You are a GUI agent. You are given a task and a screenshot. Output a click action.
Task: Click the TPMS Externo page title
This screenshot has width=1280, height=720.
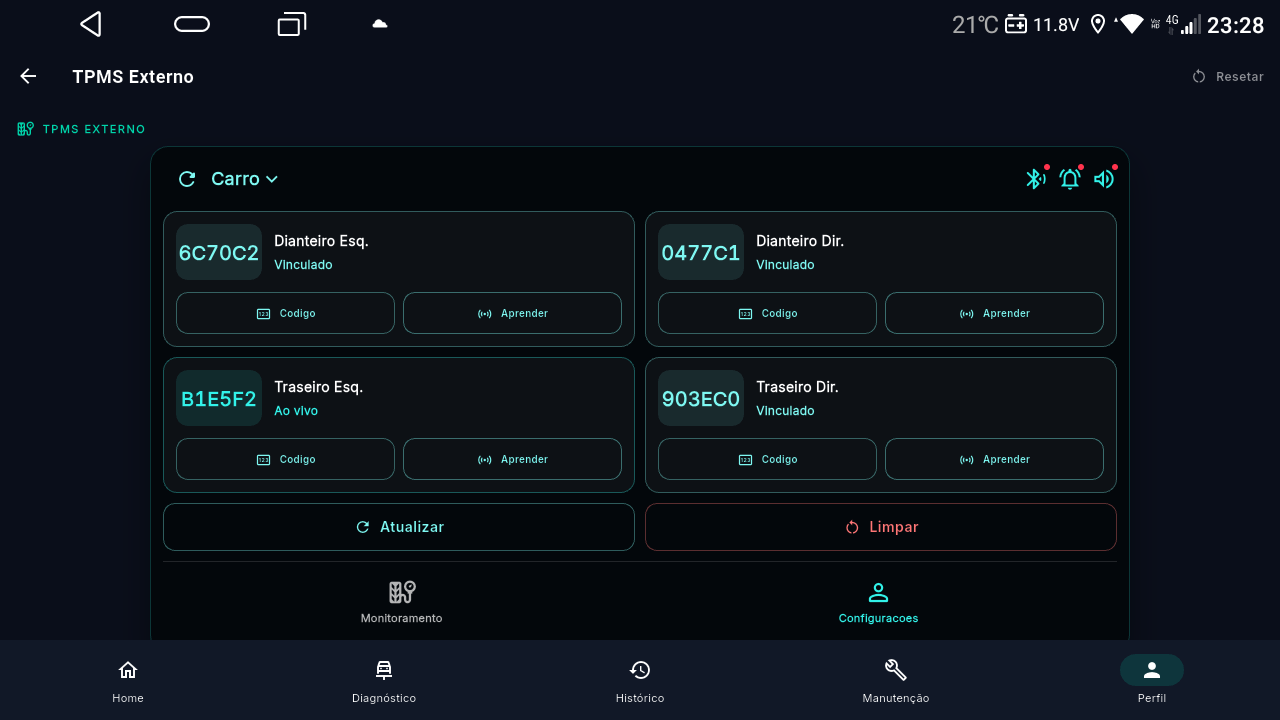(x=133, y=77)
